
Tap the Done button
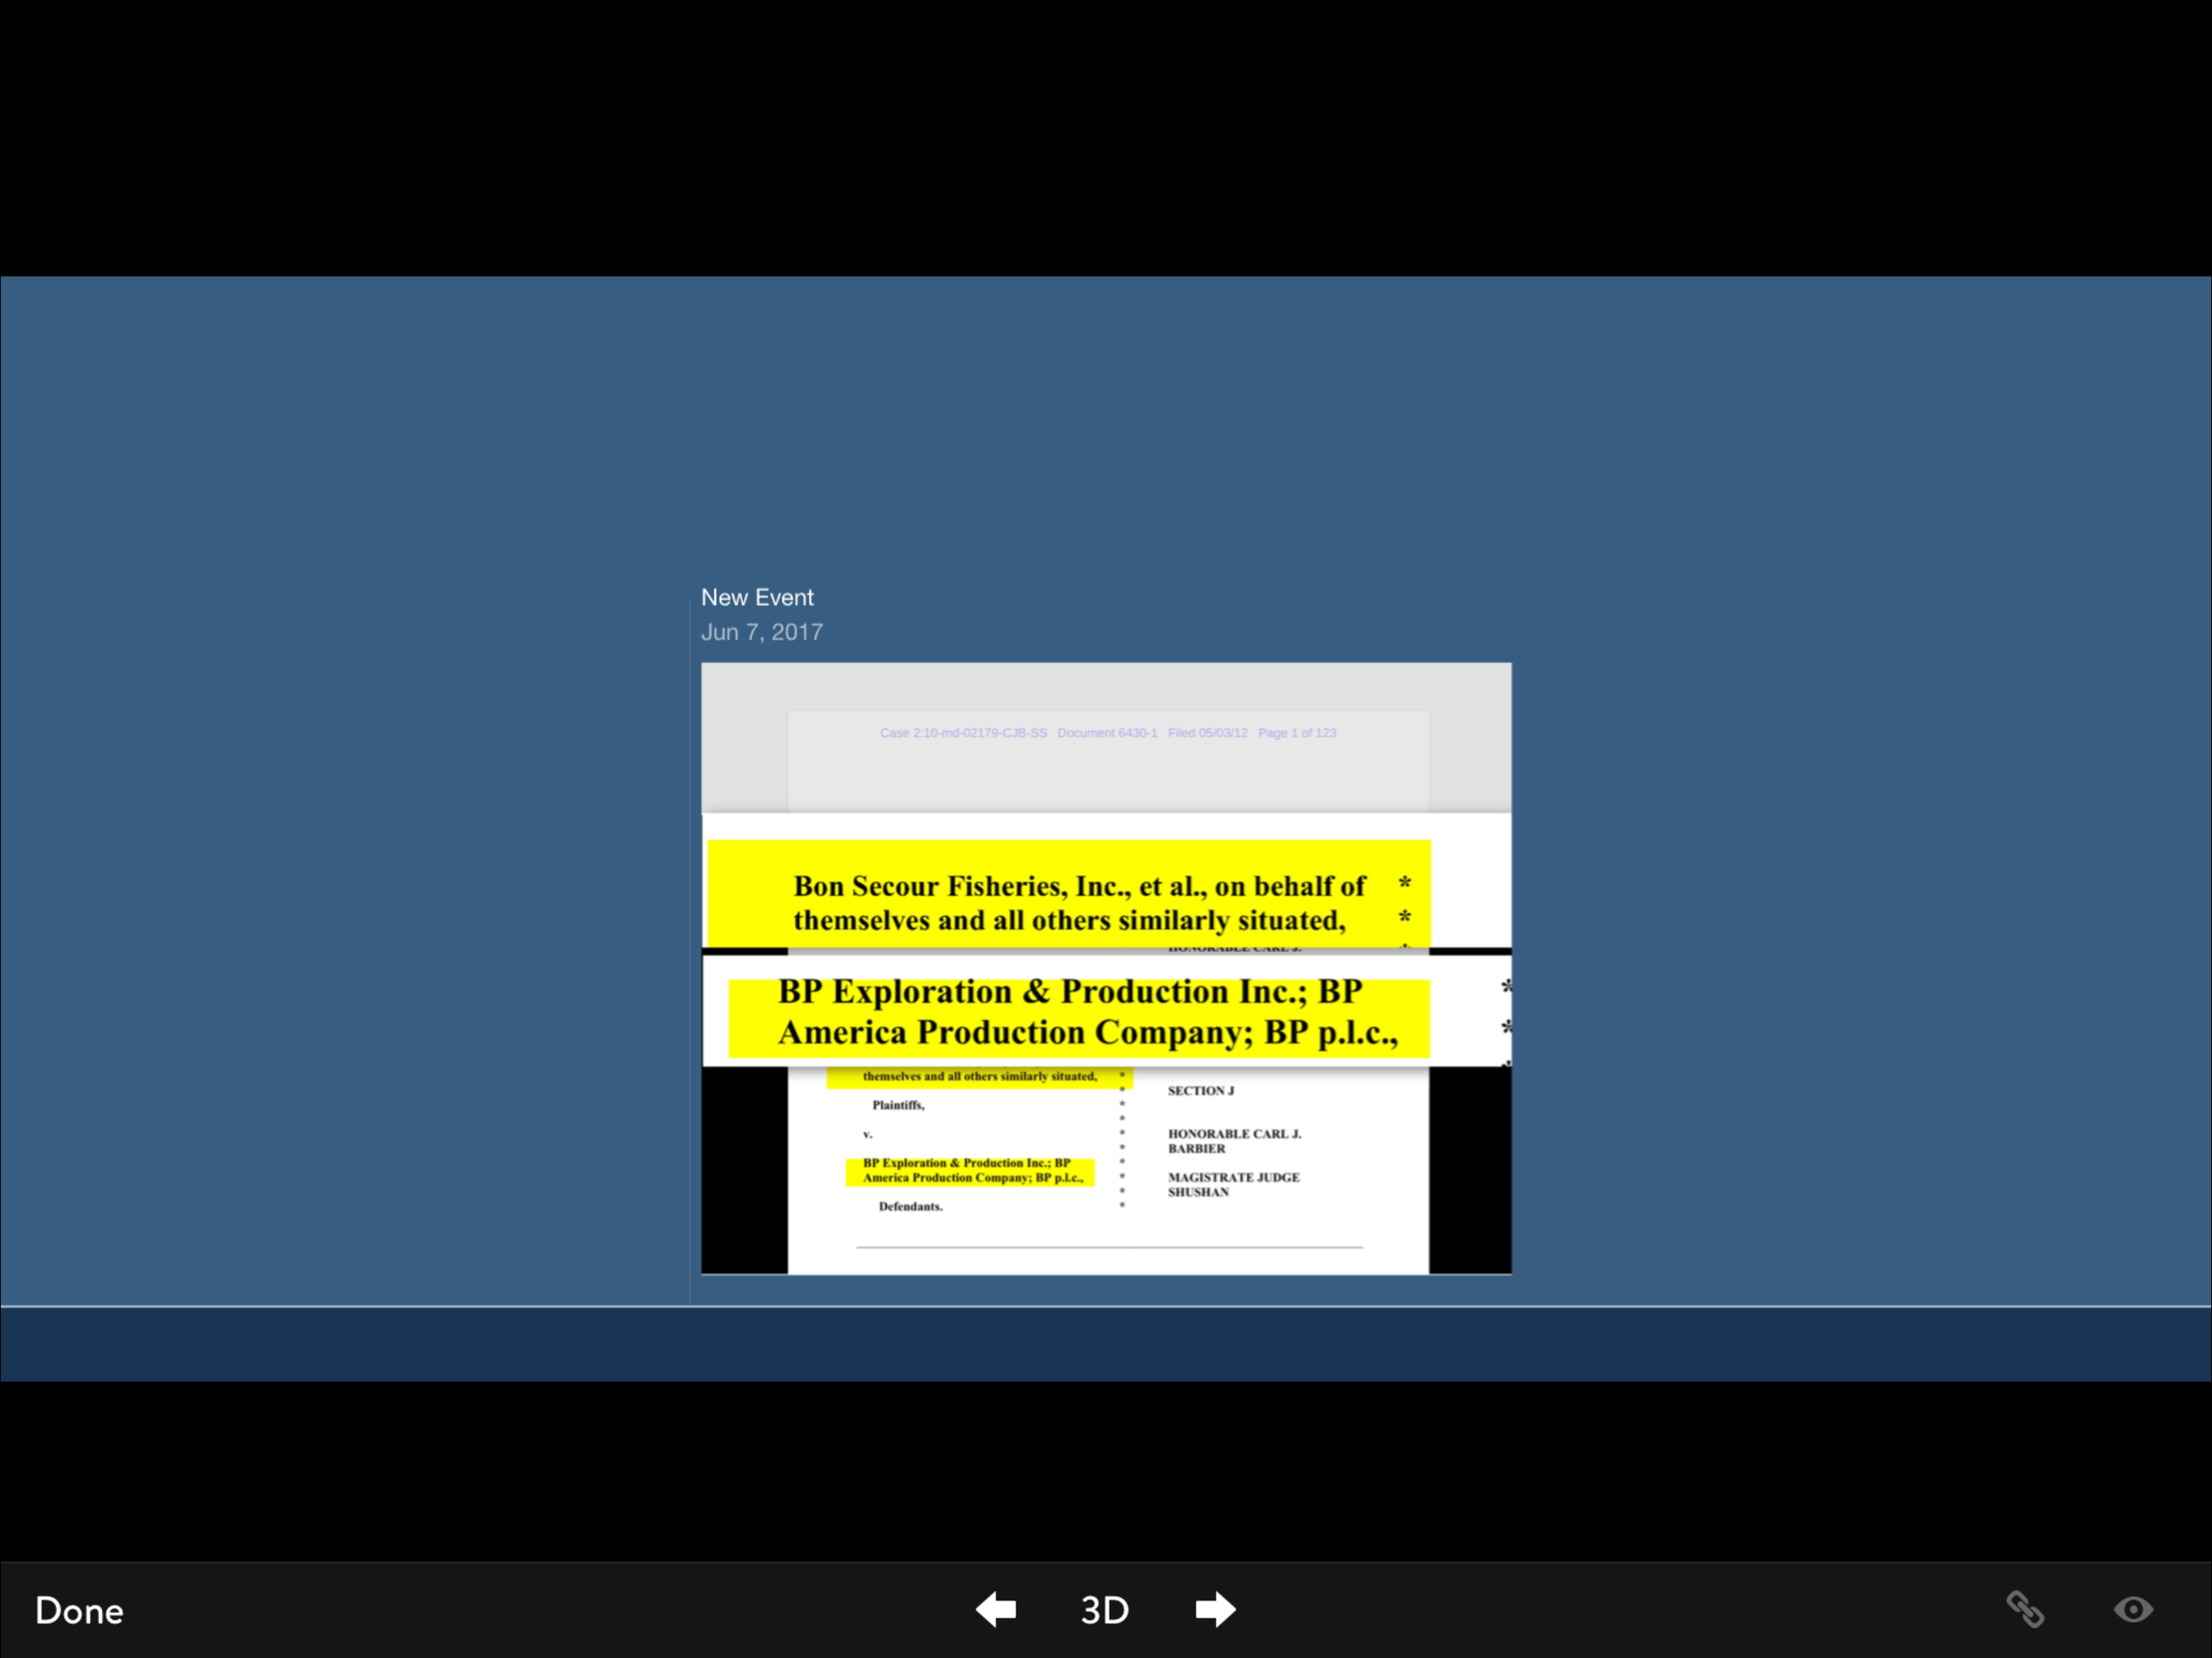tap(79, 1610)
